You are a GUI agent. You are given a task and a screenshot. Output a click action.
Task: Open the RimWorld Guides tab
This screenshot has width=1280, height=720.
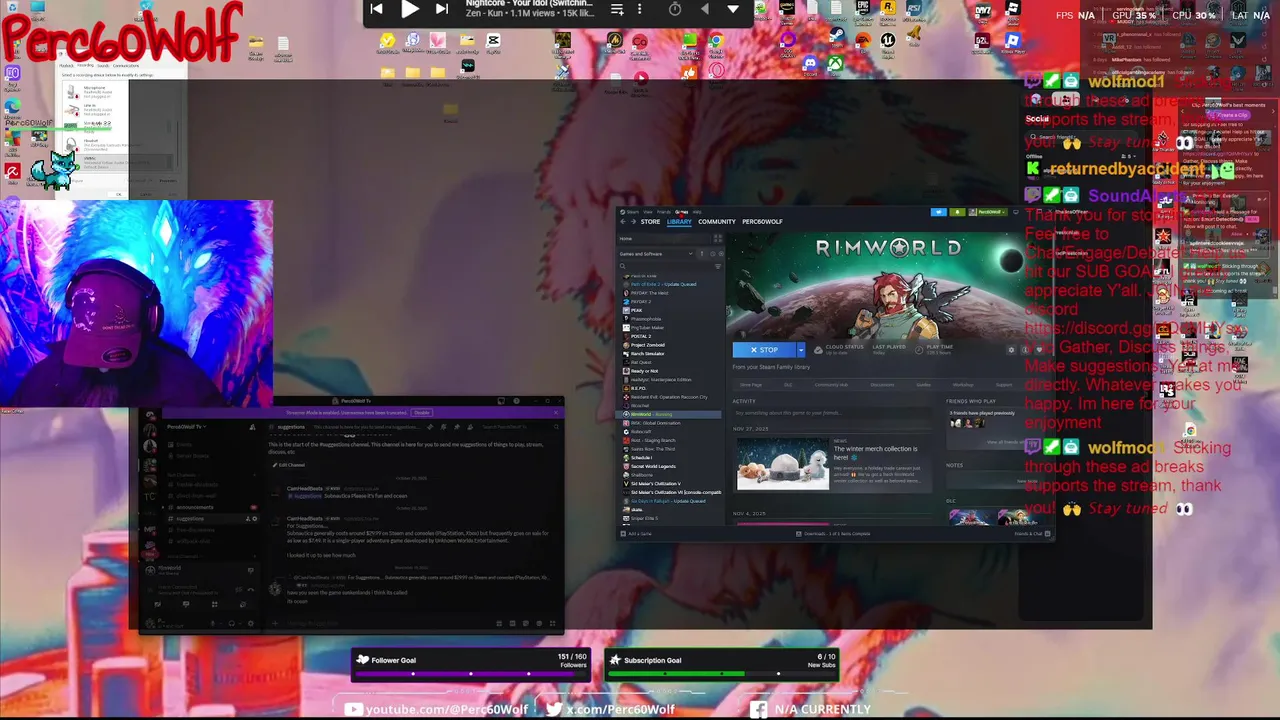[x=924, y=385]
